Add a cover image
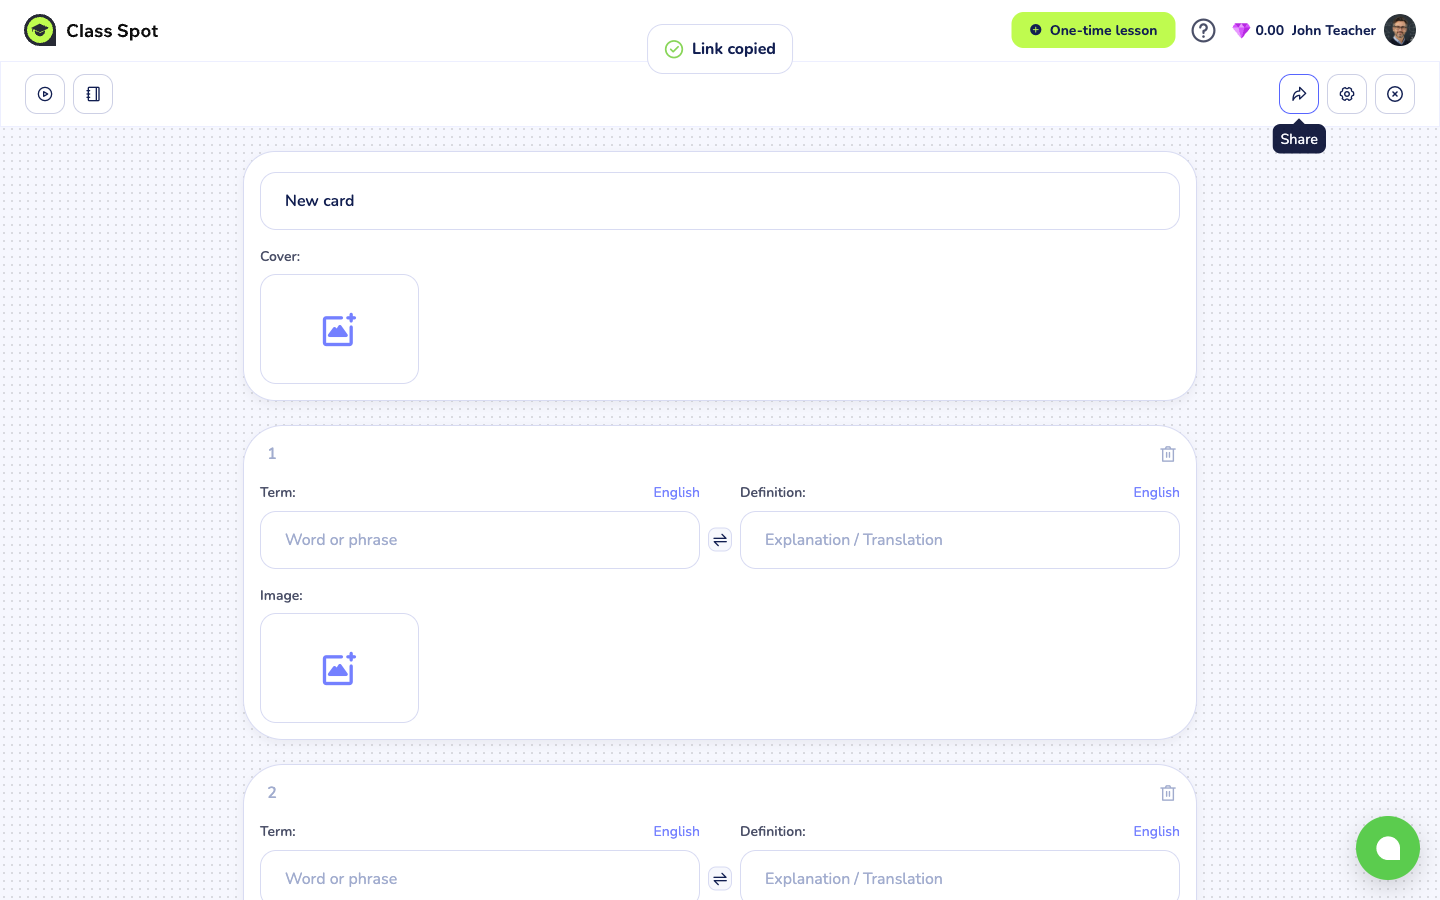The width and height of the screenshot is (1440, 900). [x=339, y=329]
